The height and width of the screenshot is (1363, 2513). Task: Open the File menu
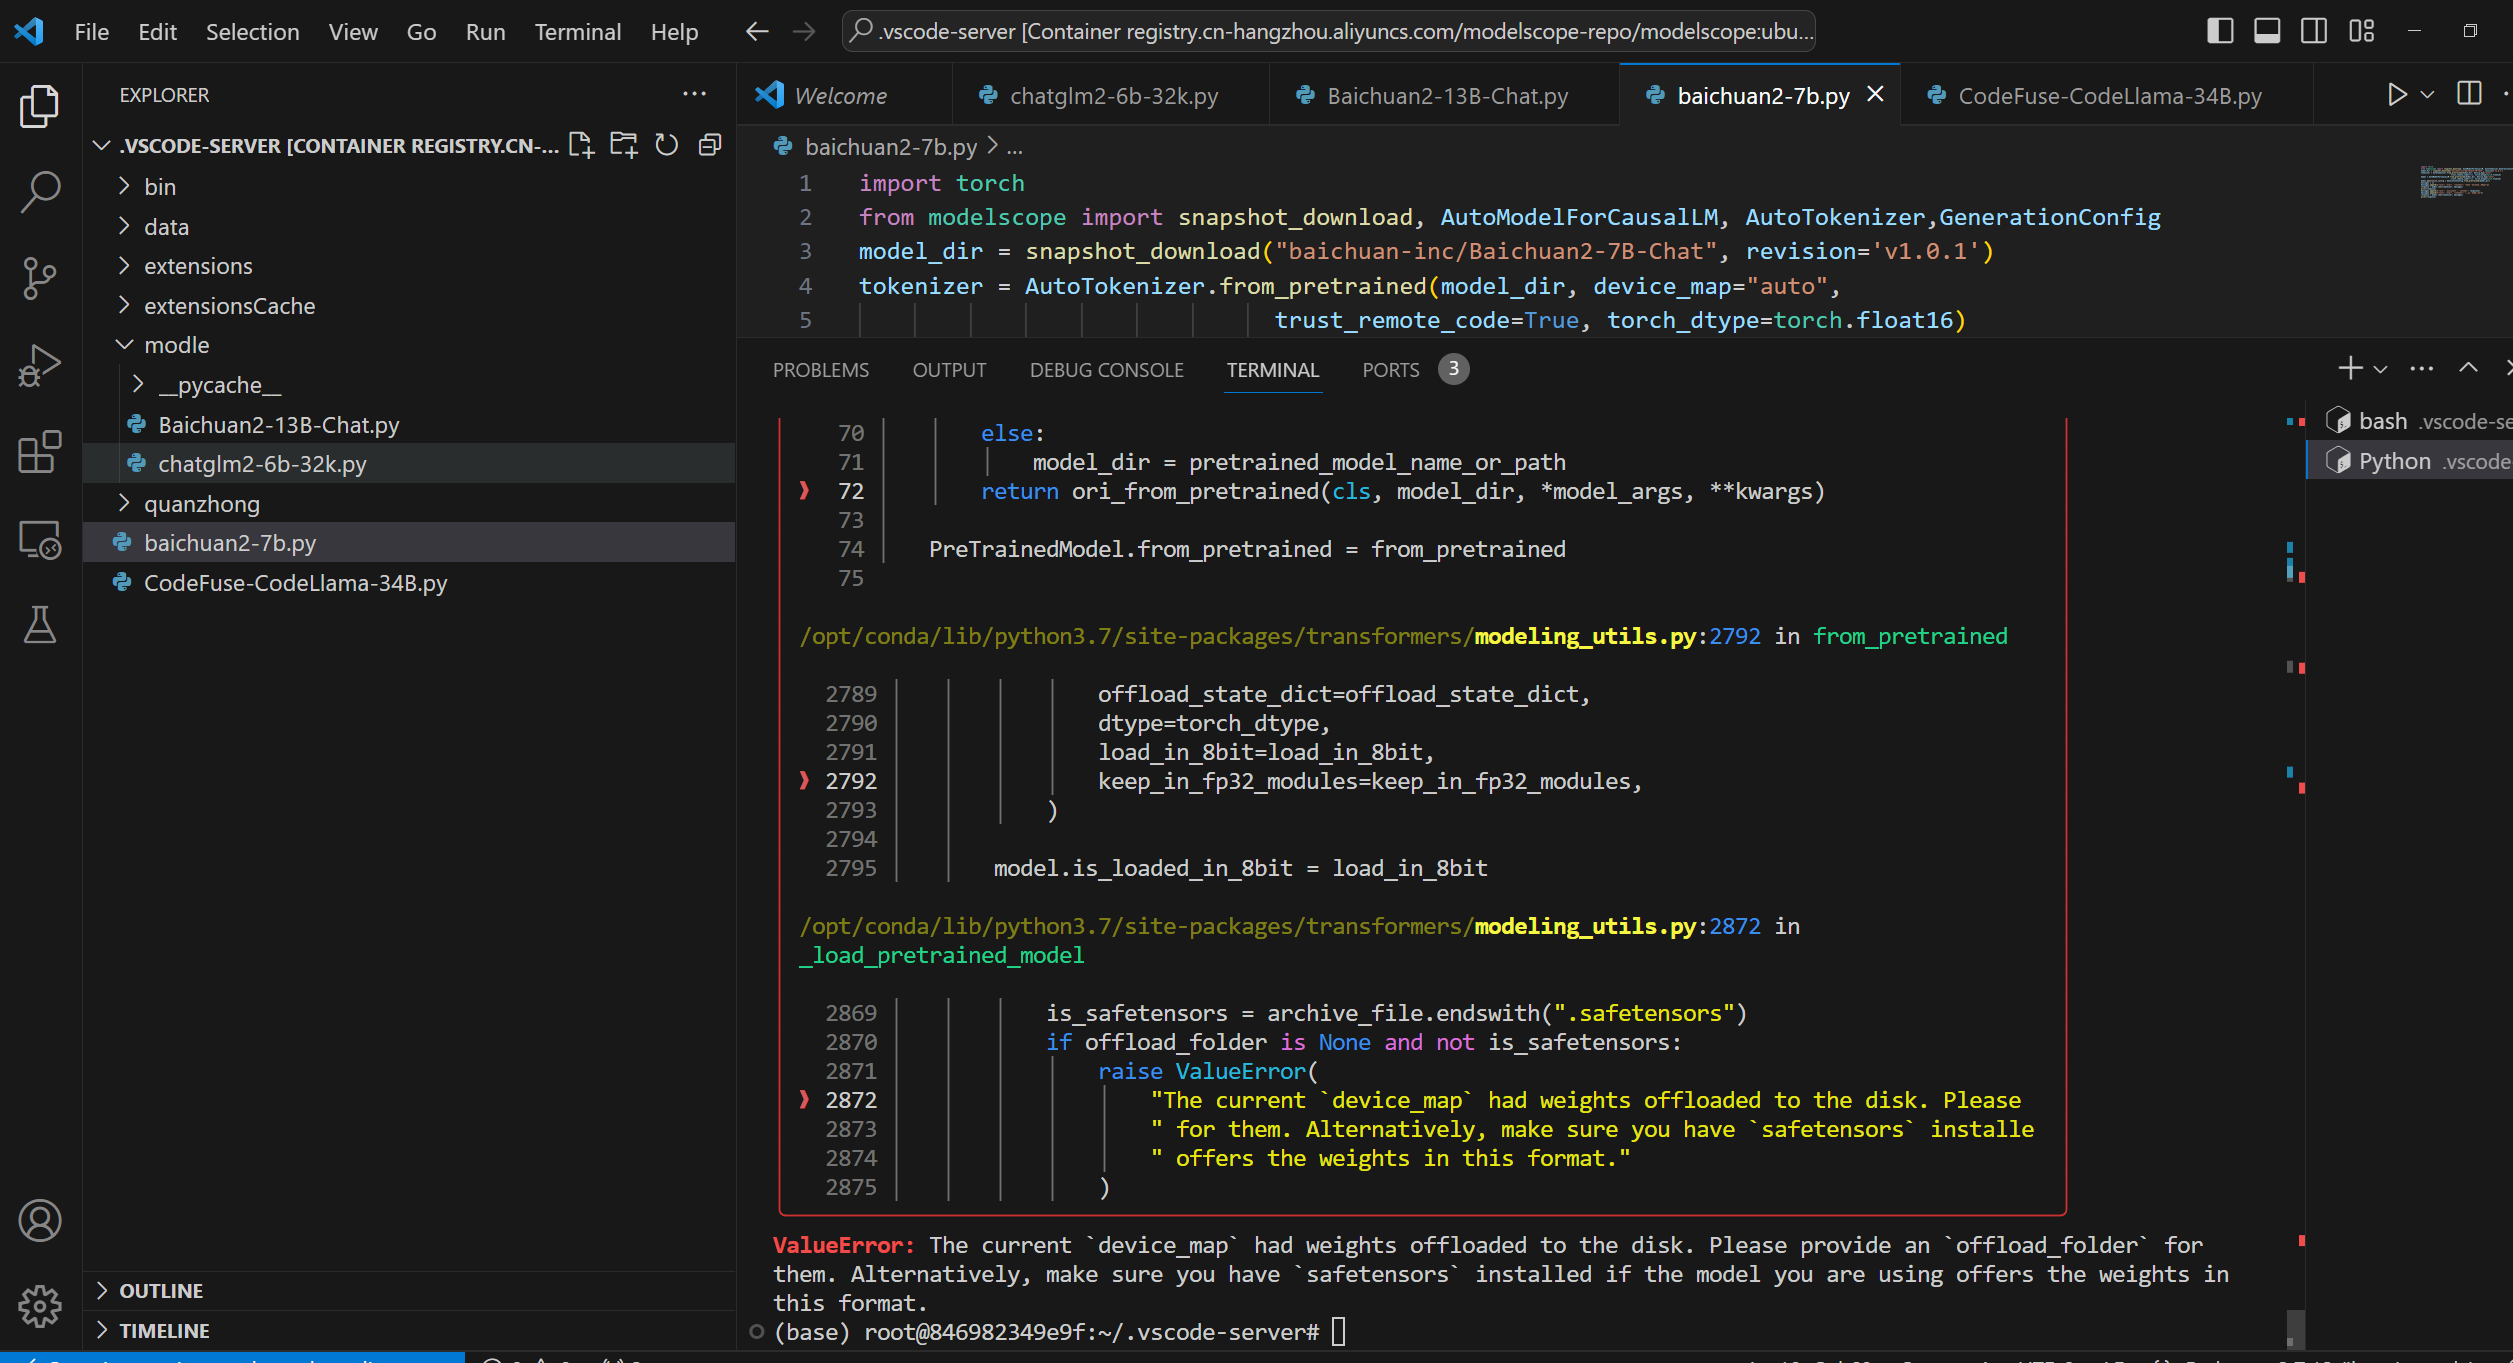pos(92,32)
